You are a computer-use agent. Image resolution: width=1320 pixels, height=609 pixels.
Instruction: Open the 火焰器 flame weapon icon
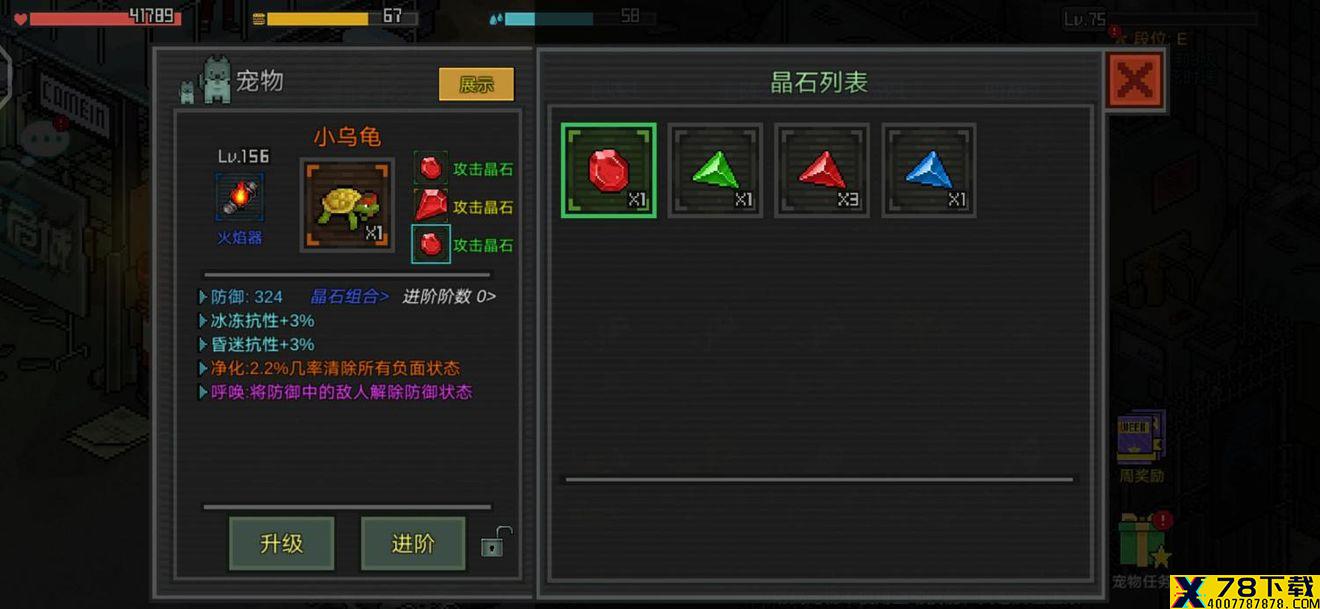[x=240, y=198]
